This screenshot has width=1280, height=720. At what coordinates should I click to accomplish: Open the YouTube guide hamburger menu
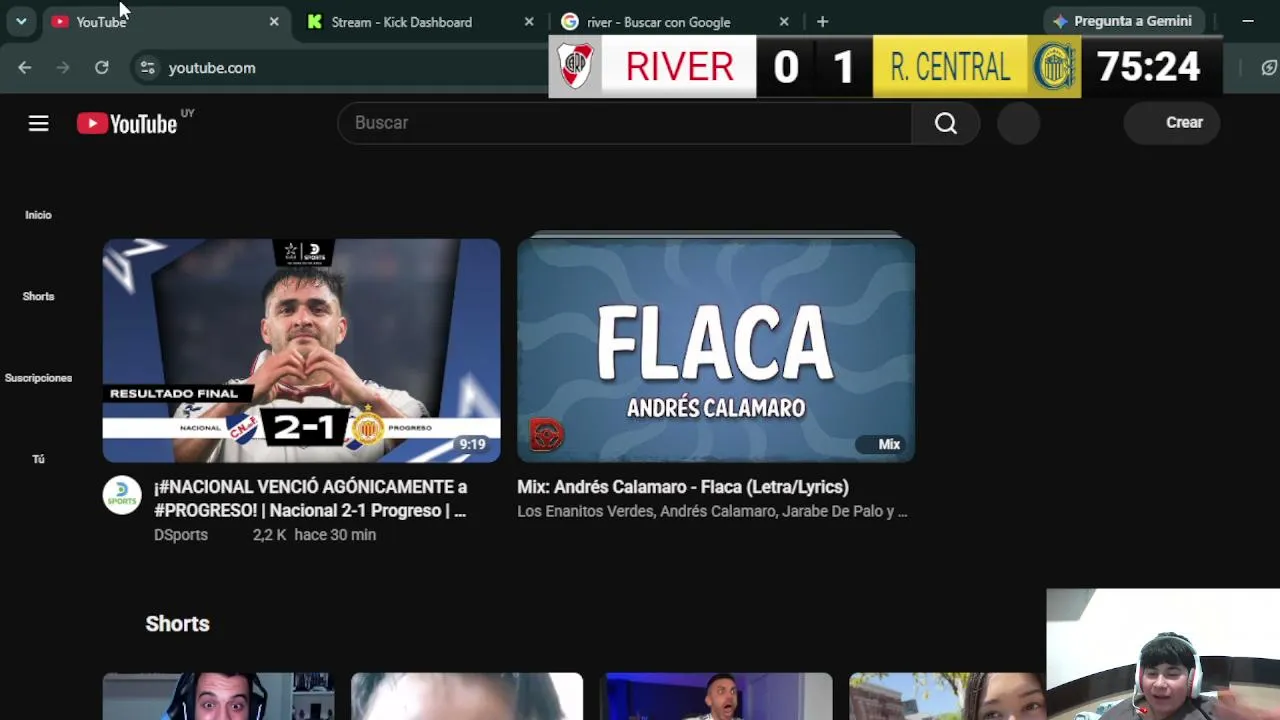(x=38, y=123)
